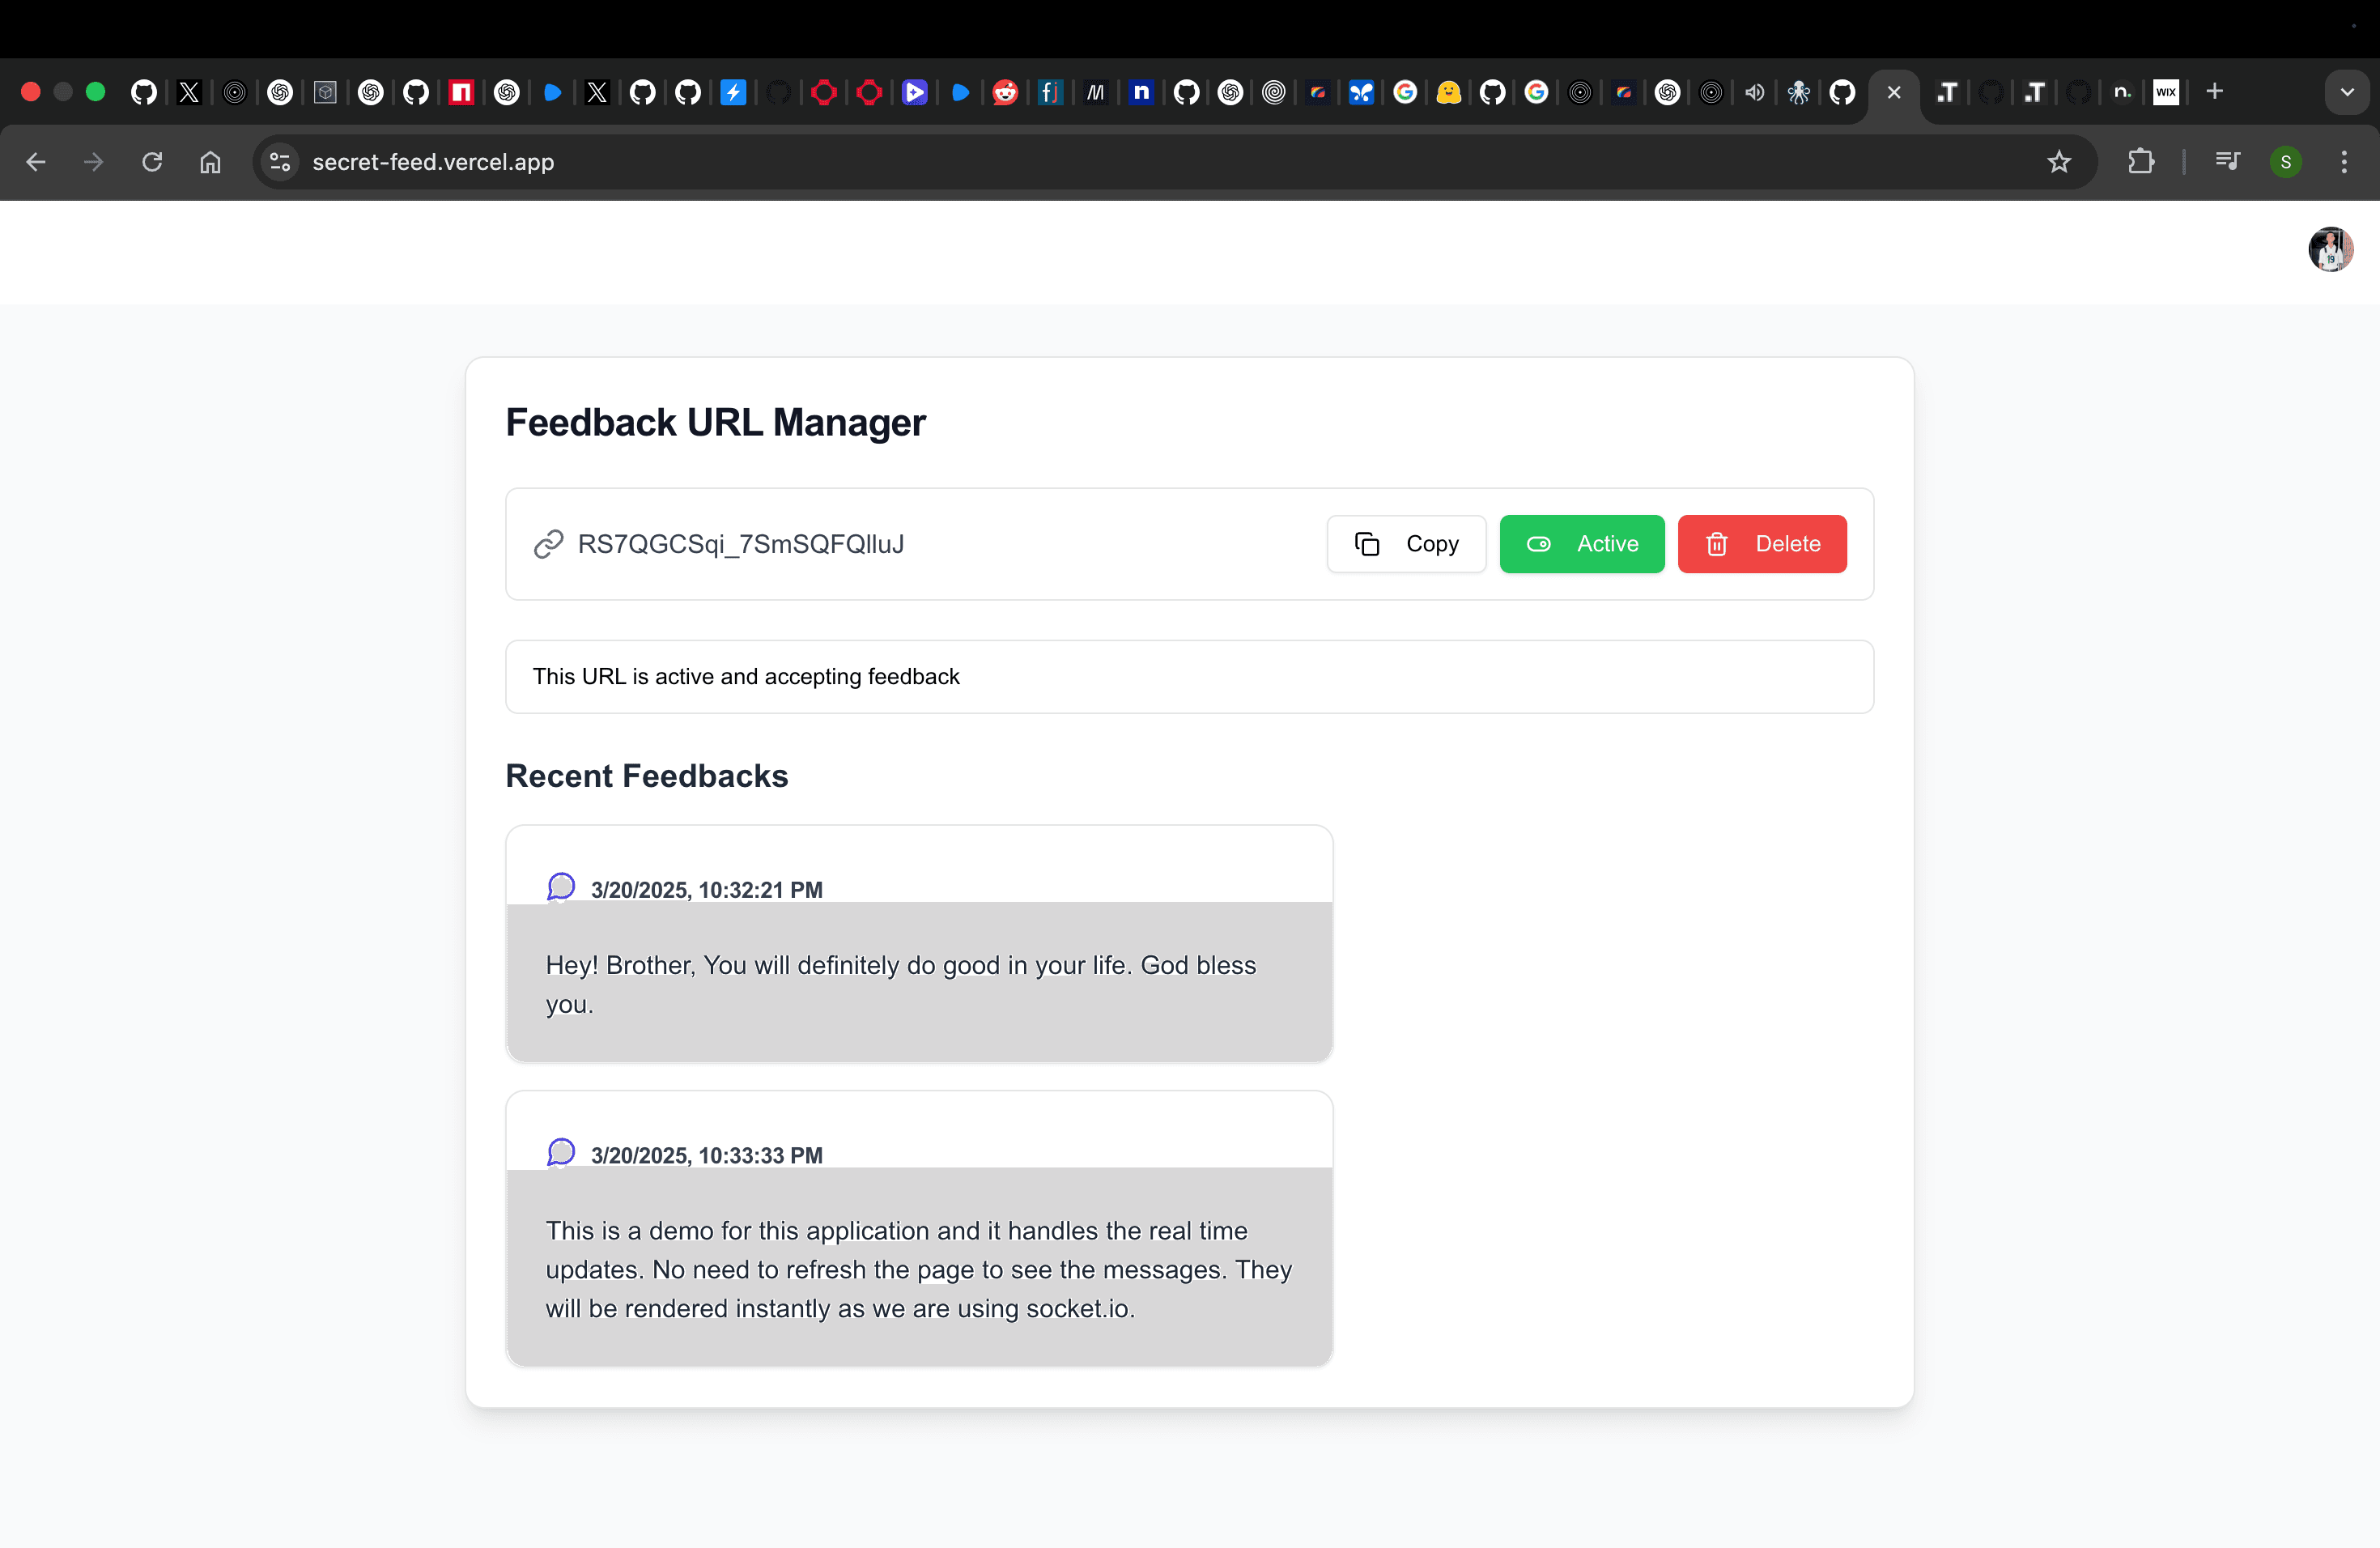The height and width of the screenshot is (1548, 2380).
Task: Delete the feedback URL with red button
Action: (x=1761, y=544)
